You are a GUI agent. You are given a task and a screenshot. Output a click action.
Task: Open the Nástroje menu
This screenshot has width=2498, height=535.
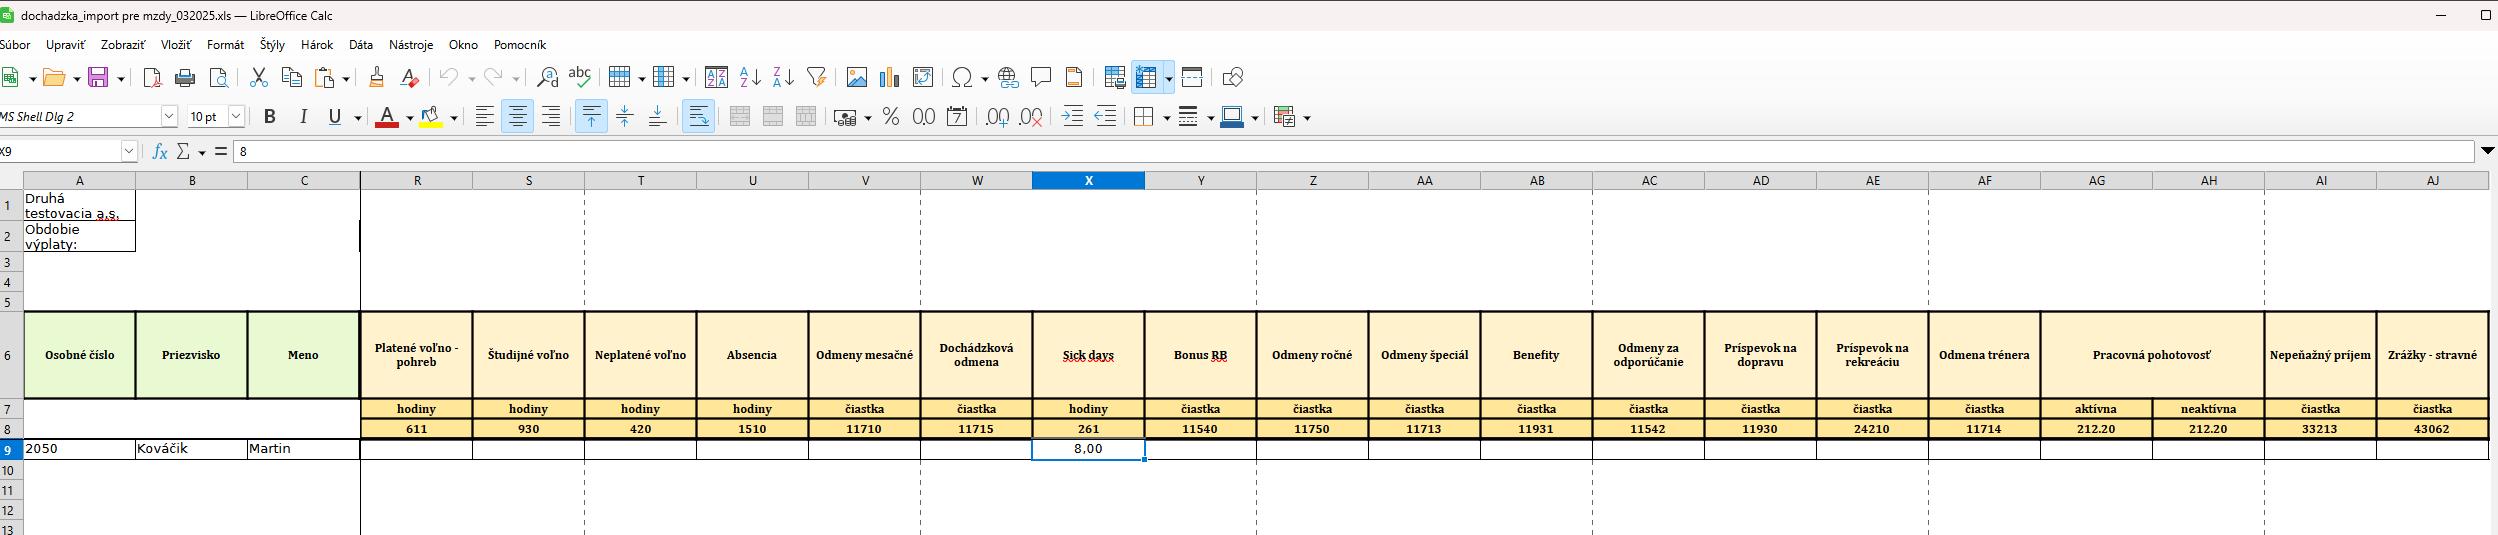[x=410, y=45]
